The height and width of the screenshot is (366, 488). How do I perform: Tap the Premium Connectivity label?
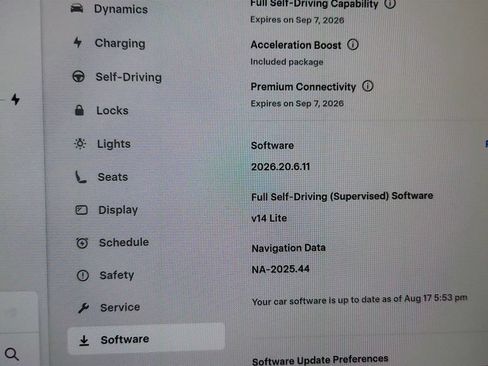pos(303,87)
